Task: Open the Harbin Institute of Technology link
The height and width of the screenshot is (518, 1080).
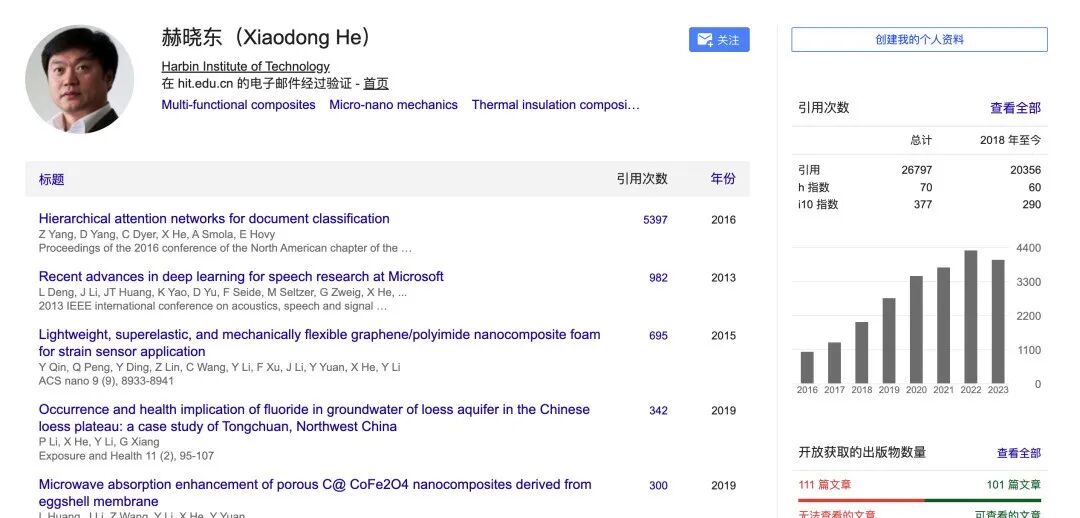Action: [245, 66]
